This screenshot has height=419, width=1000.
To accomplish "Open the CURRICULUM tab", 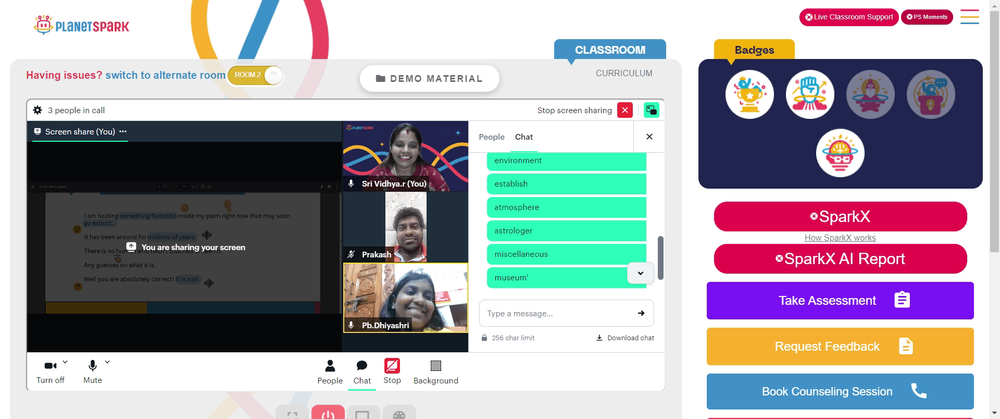I will (624, 73).
